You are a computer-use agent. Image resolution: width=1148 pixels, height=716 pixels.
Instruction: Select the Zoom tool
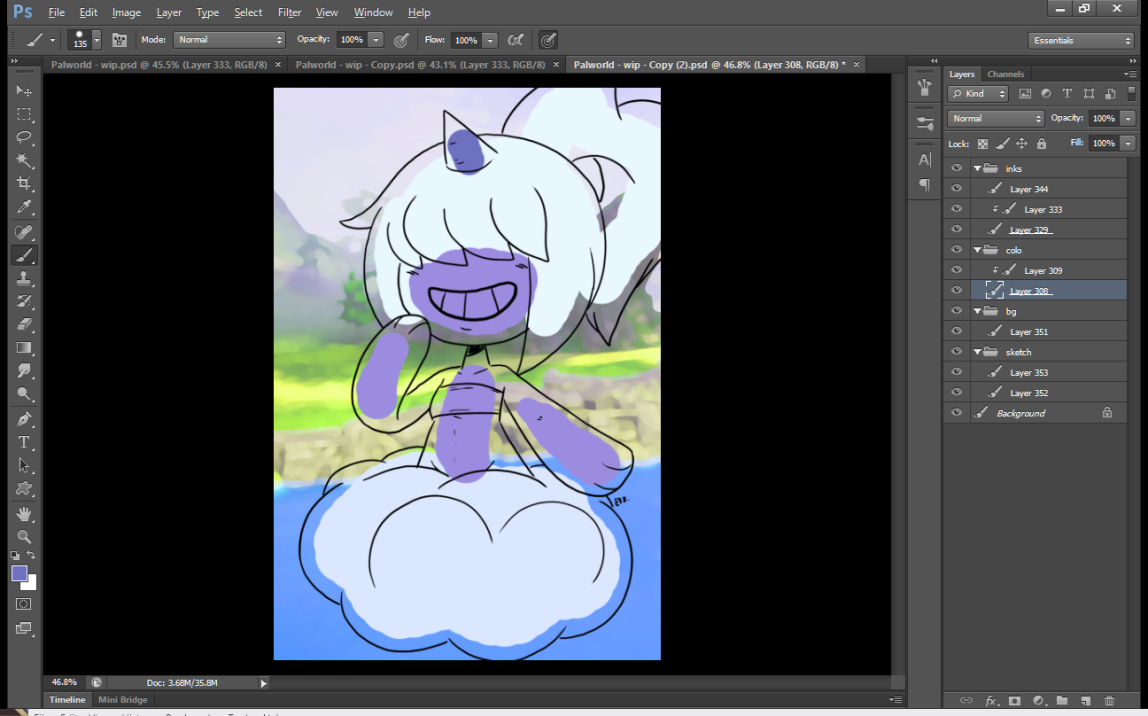click(x=24, y=537)
